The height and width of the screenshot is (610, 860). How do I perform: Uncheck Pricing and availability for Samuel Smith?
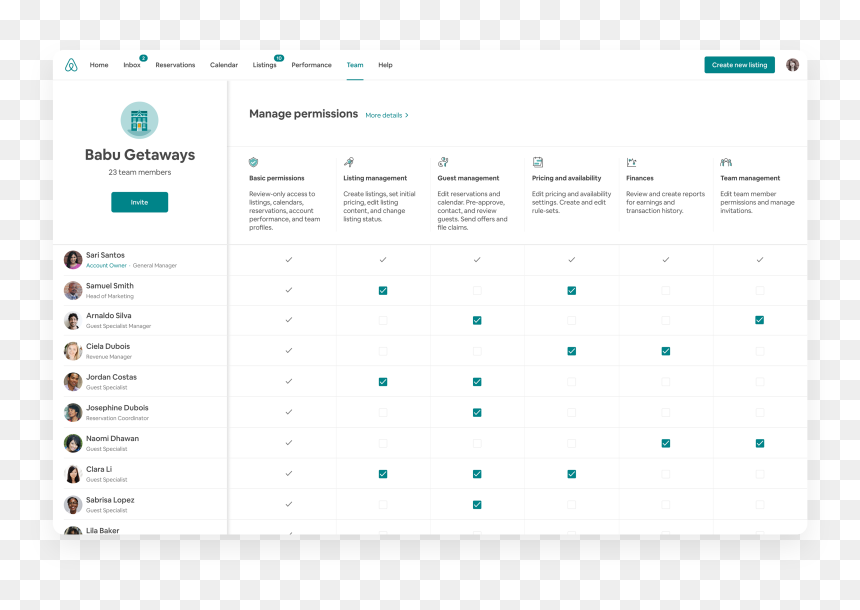[572, 291]
